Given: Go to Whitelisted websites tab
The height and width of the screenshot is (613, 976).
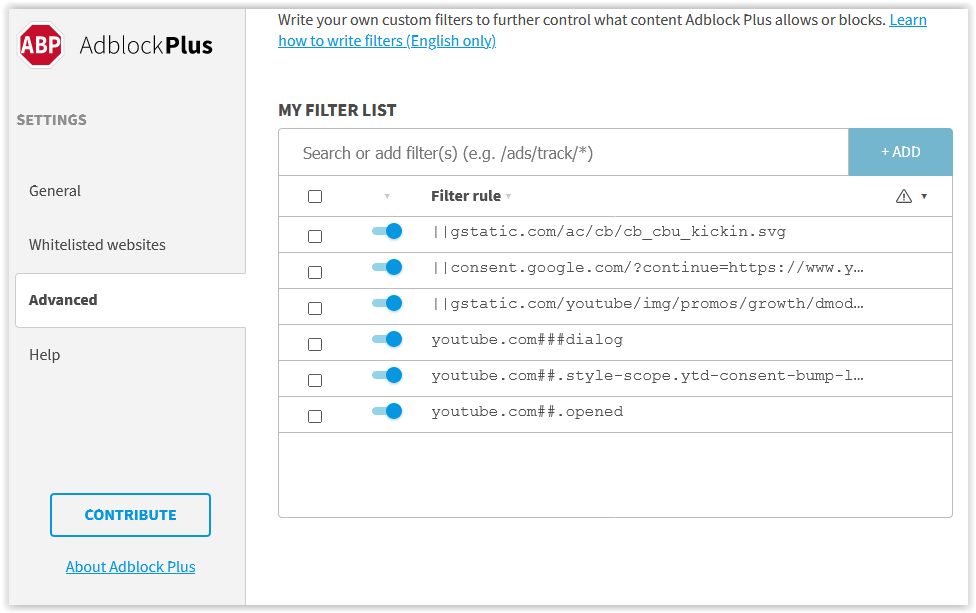Looking at the screenshot, I should point(97,245).
